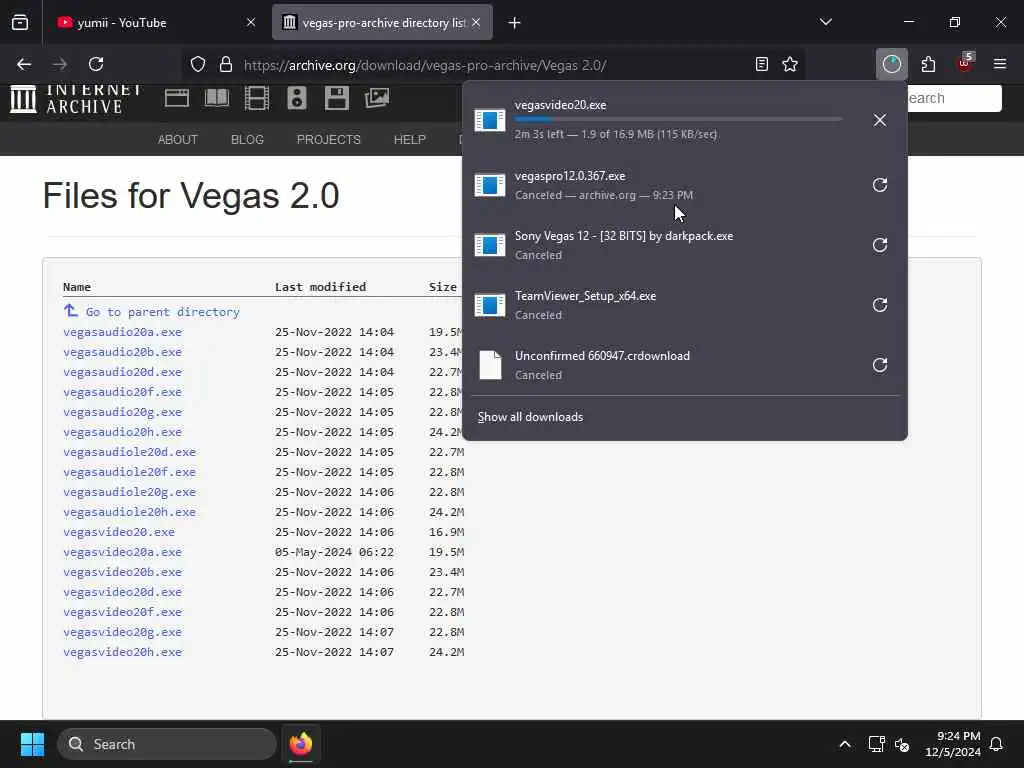Viewport: 1024px width, 768px height.
Task: Click the Internet Archive search field
Action: pos(954,98)
